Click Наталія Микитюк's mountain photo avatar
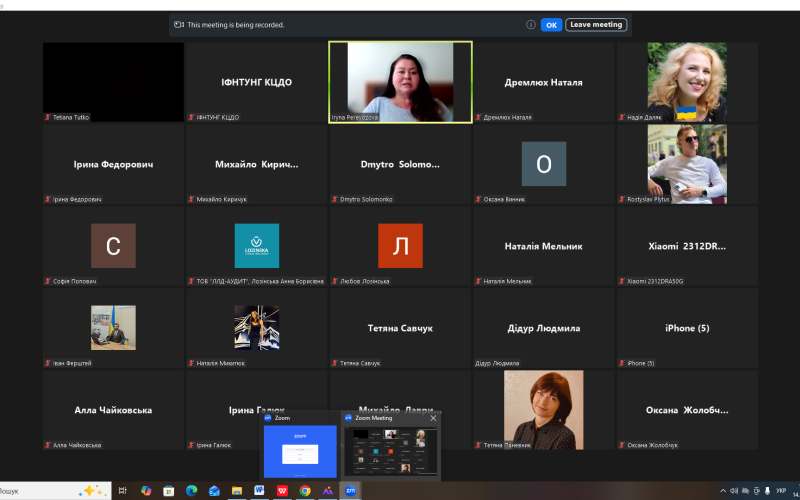 257,328
